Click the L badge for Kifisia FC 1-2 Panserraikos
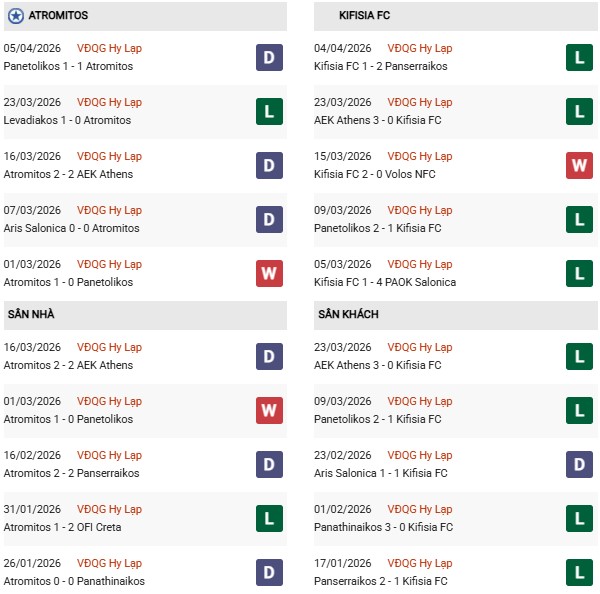This screenshot has height=594, width=600. (x=579, y=57)
